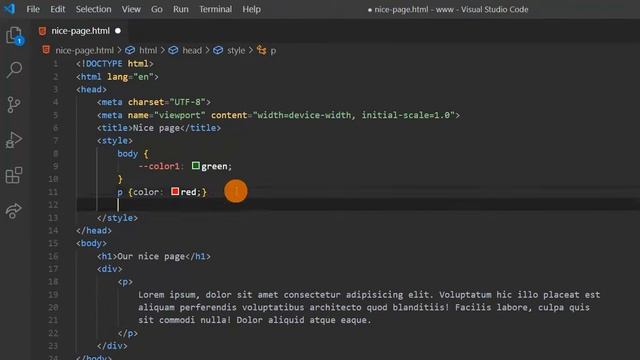The image size is (640, 360).
Task: Open the Live Share icon in activity bar
Action: (14, 211)
